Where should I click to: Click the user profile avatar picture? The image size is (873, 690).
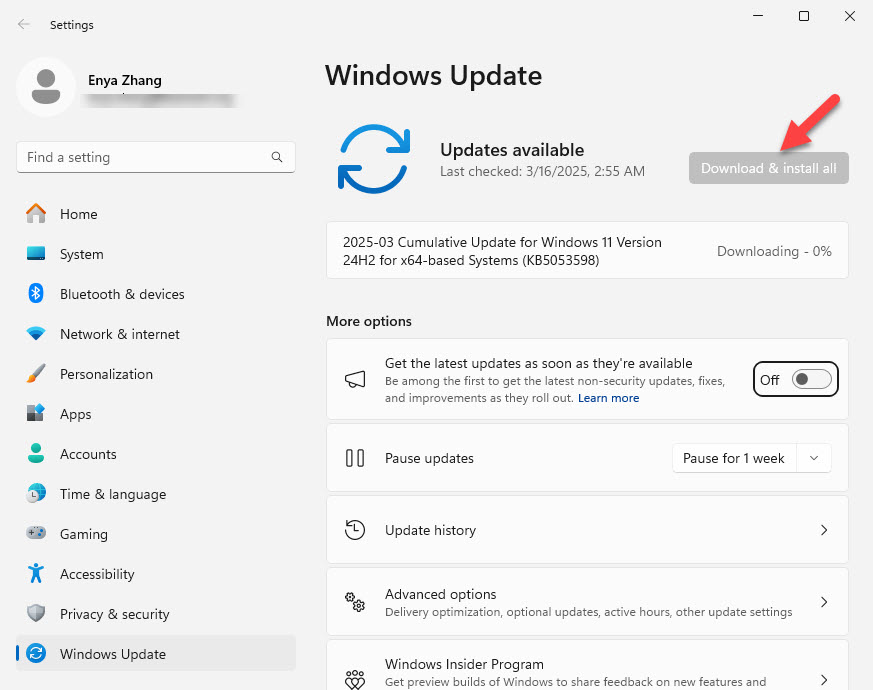tap(45, 86)
